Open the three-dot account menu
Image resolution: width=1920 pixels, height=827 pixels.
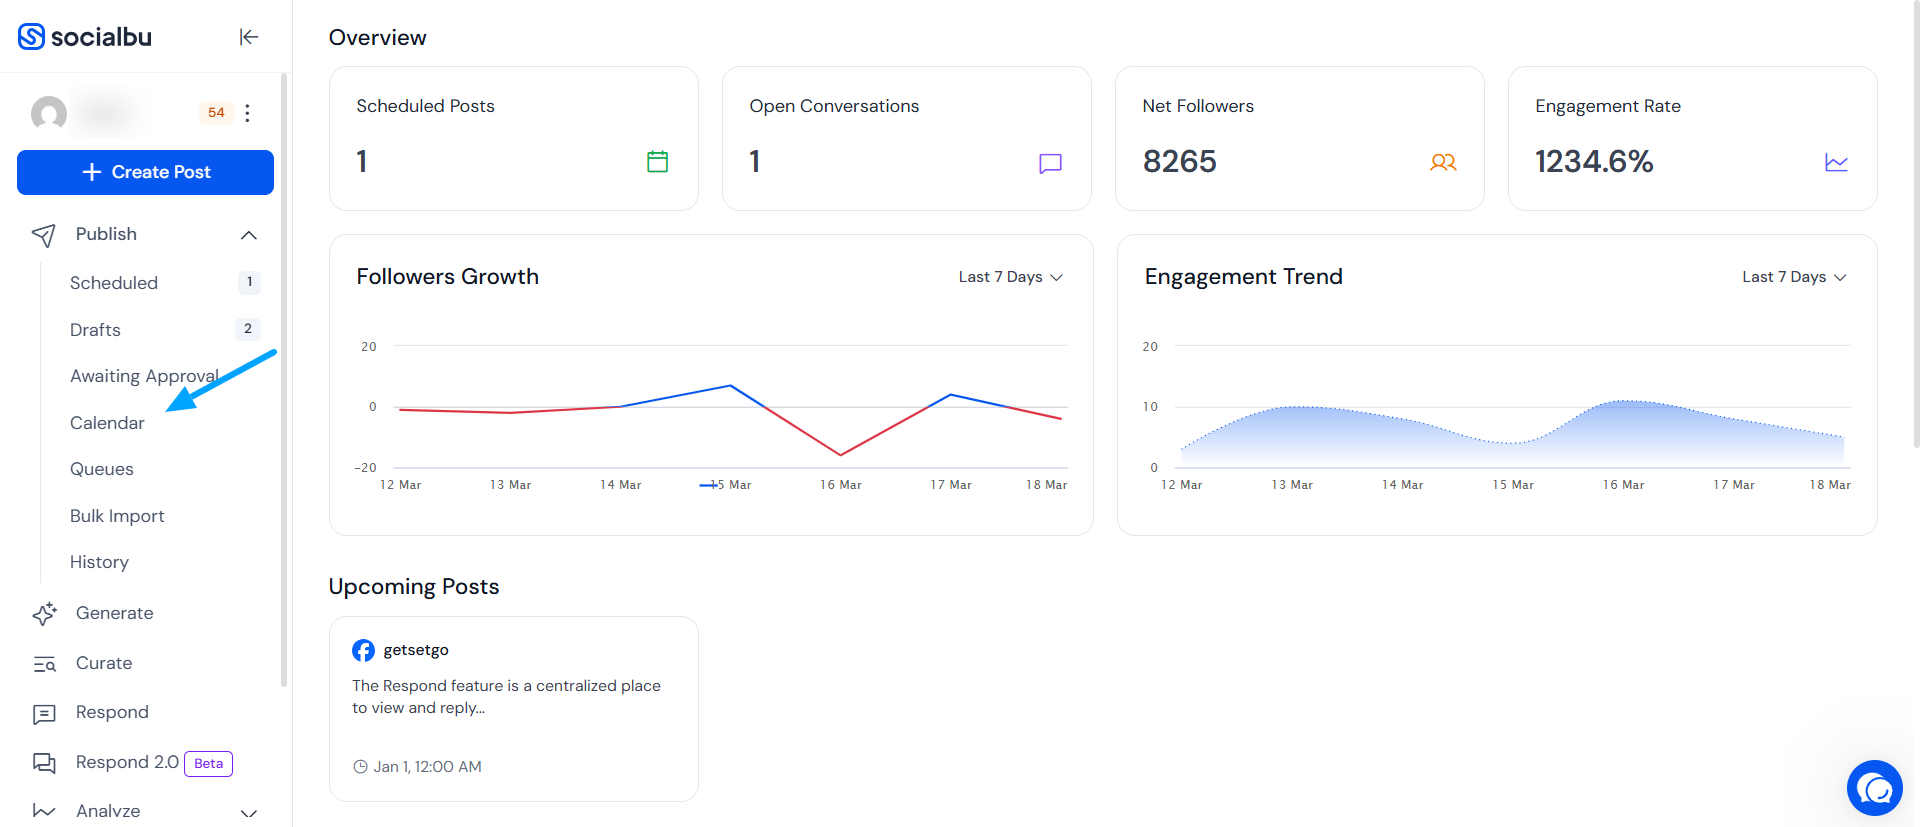tap(247, 113)
